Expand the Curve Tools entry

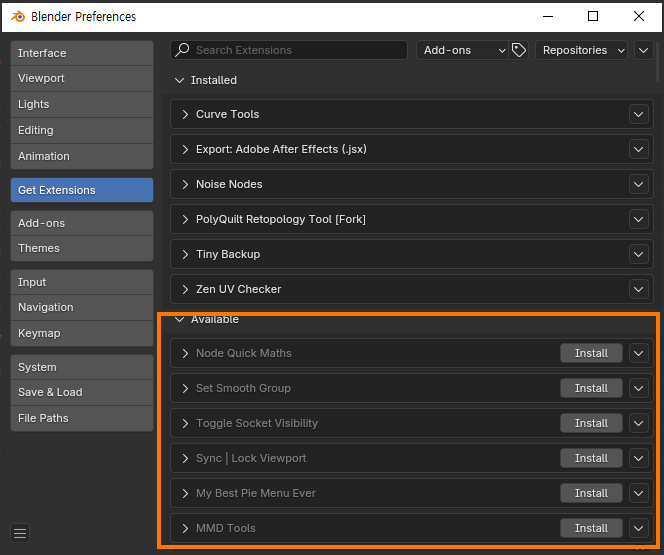(185, 114)
